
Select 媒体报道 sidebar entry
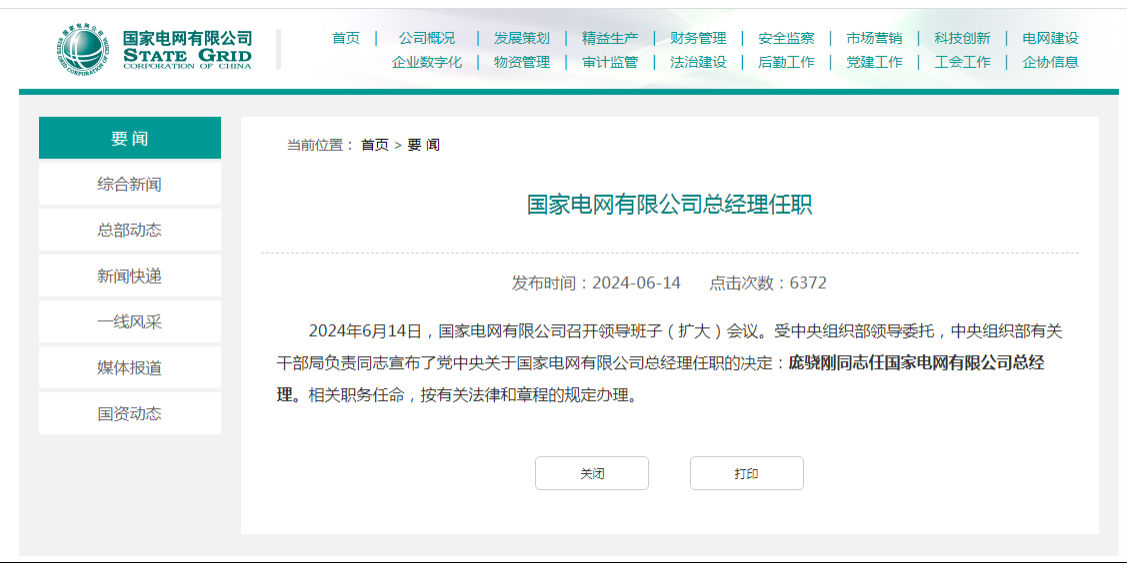click(x=130, y=367)
